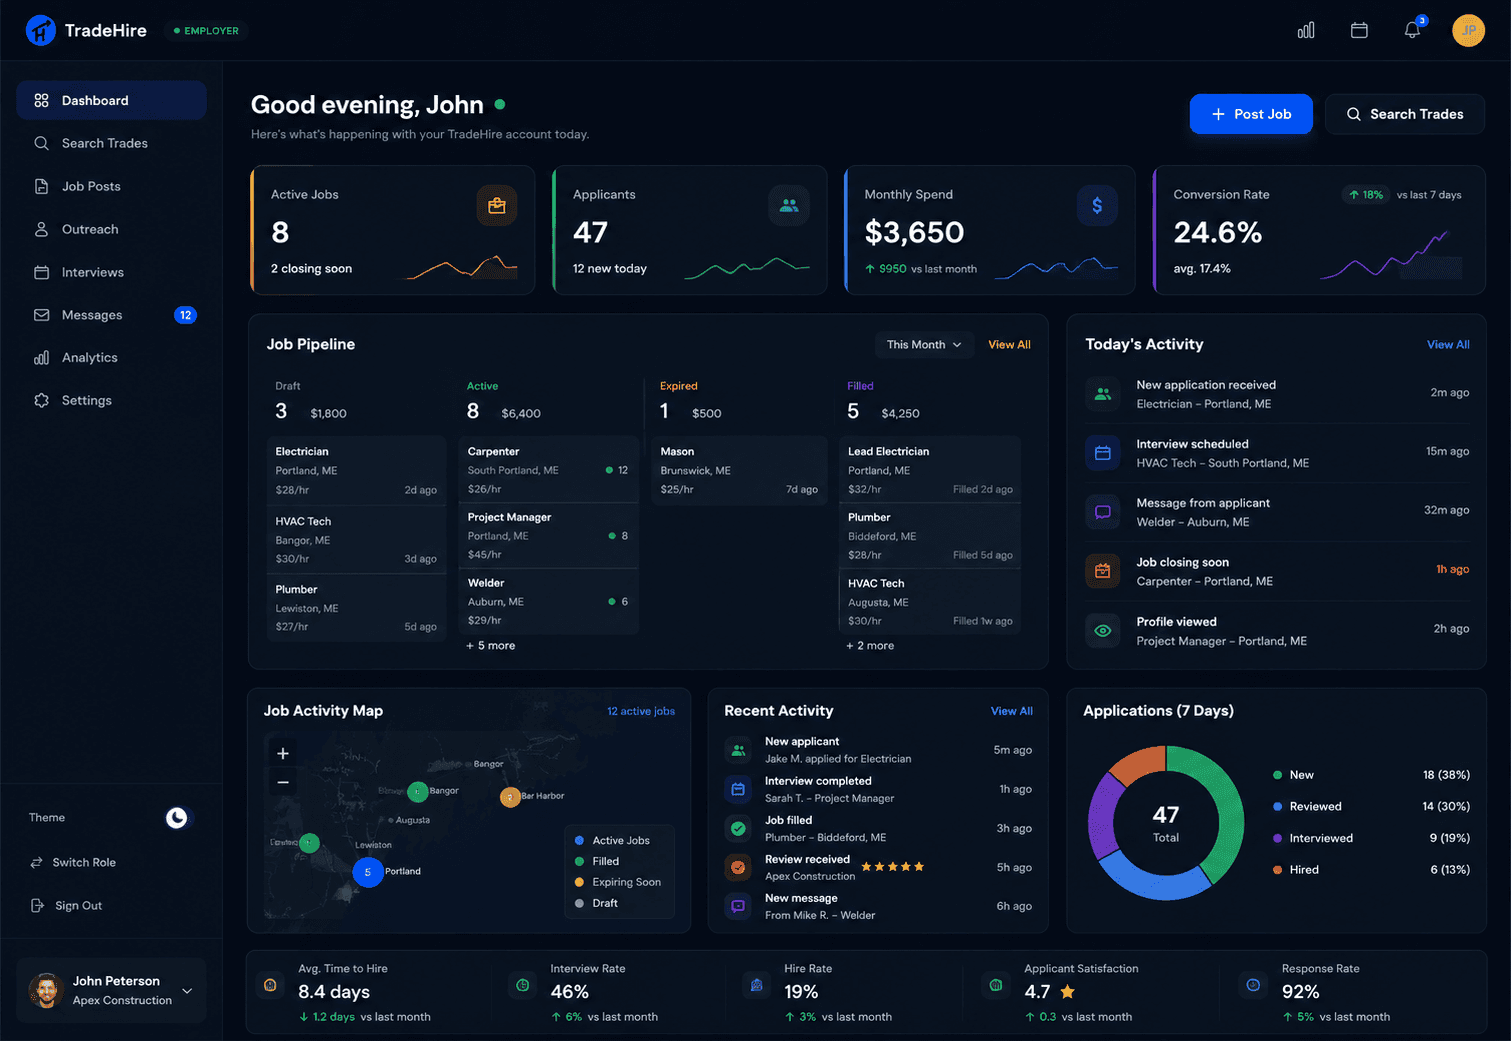Click the Search Trades button in header area
Viewport: 1511px width, 1041px height.
point(1405,114)
